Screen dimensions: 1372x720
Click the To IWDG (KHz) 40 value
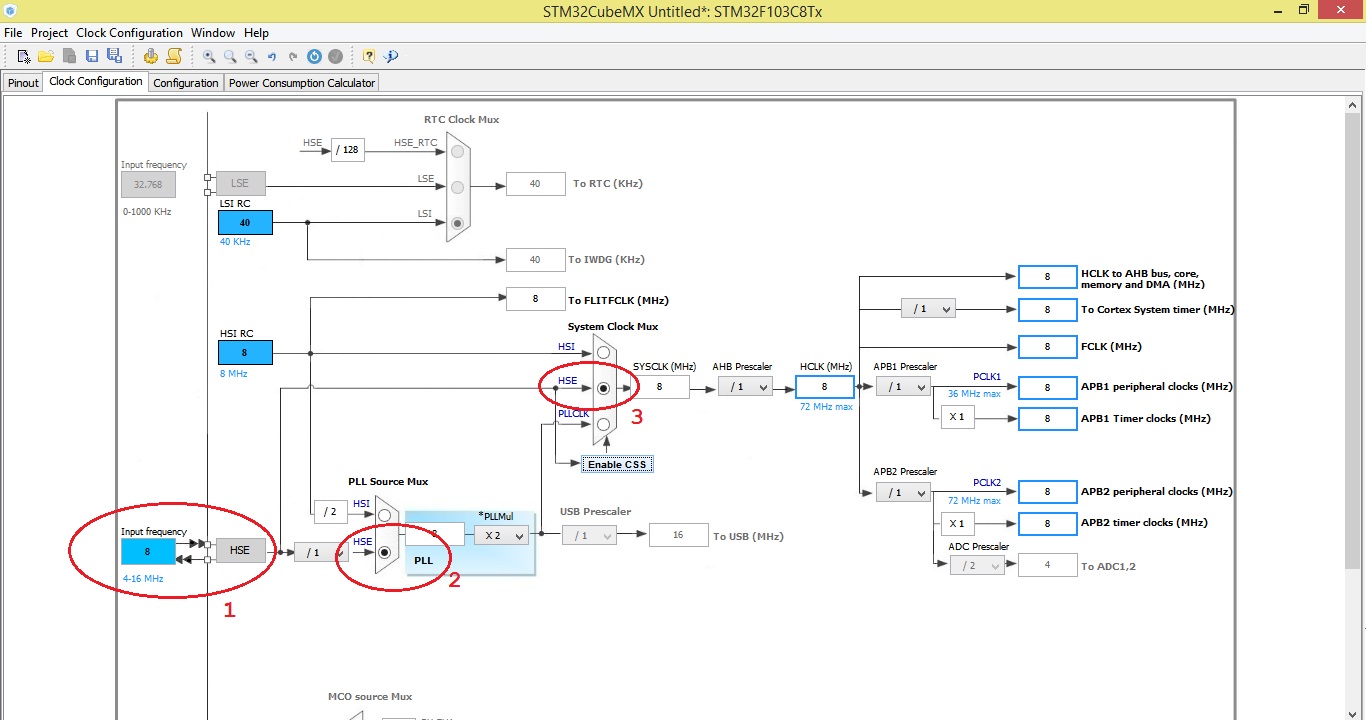(535, 259)
